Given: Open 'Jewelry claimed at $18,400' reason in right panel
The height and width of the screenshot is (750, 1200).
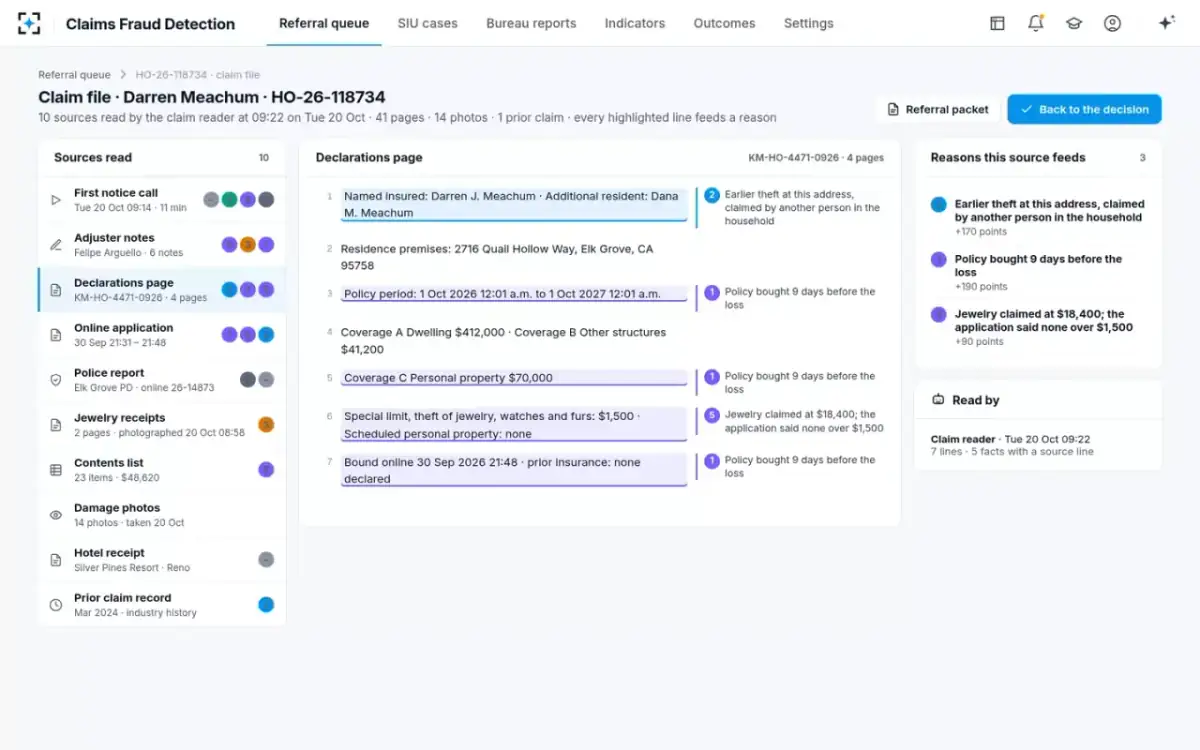Looking at the screenshot, I should tap(1037, 328).
